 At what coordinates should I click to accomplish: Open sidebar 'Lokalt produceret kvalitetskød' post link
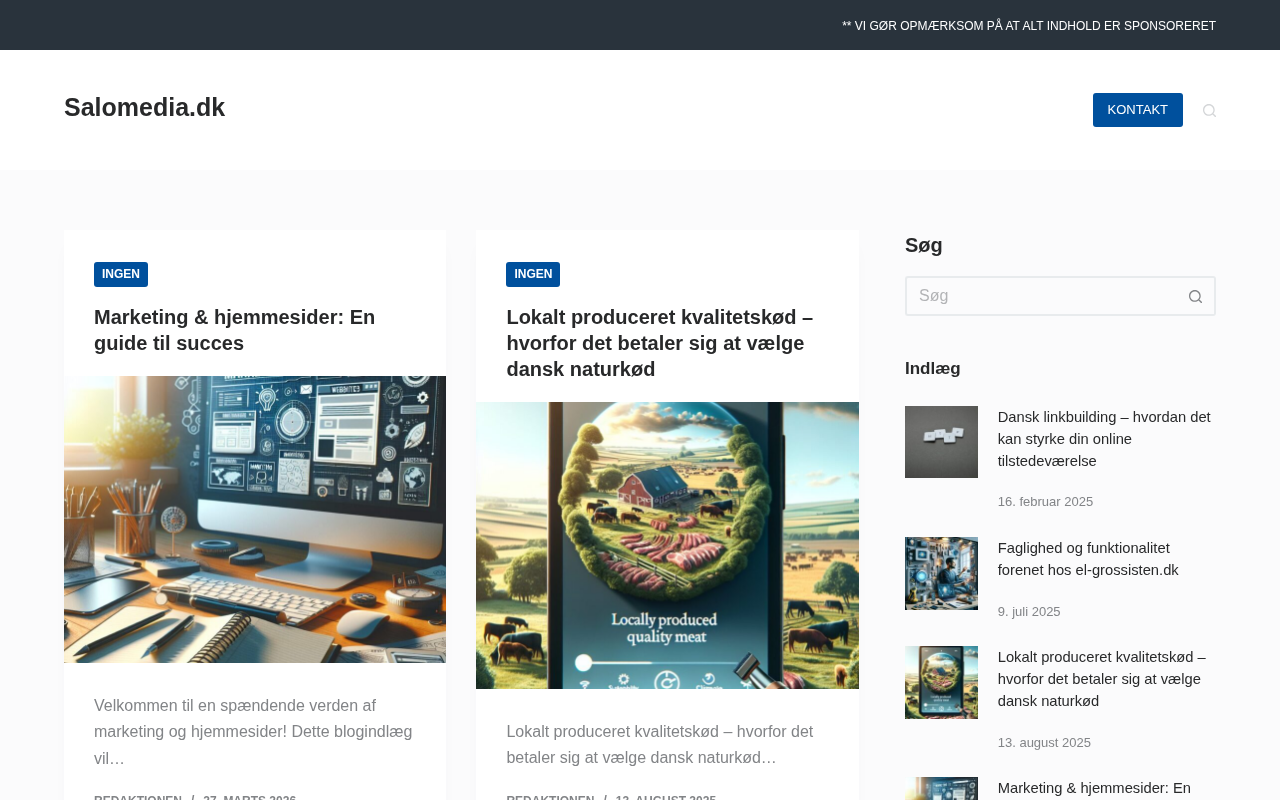pos(1102,679)
